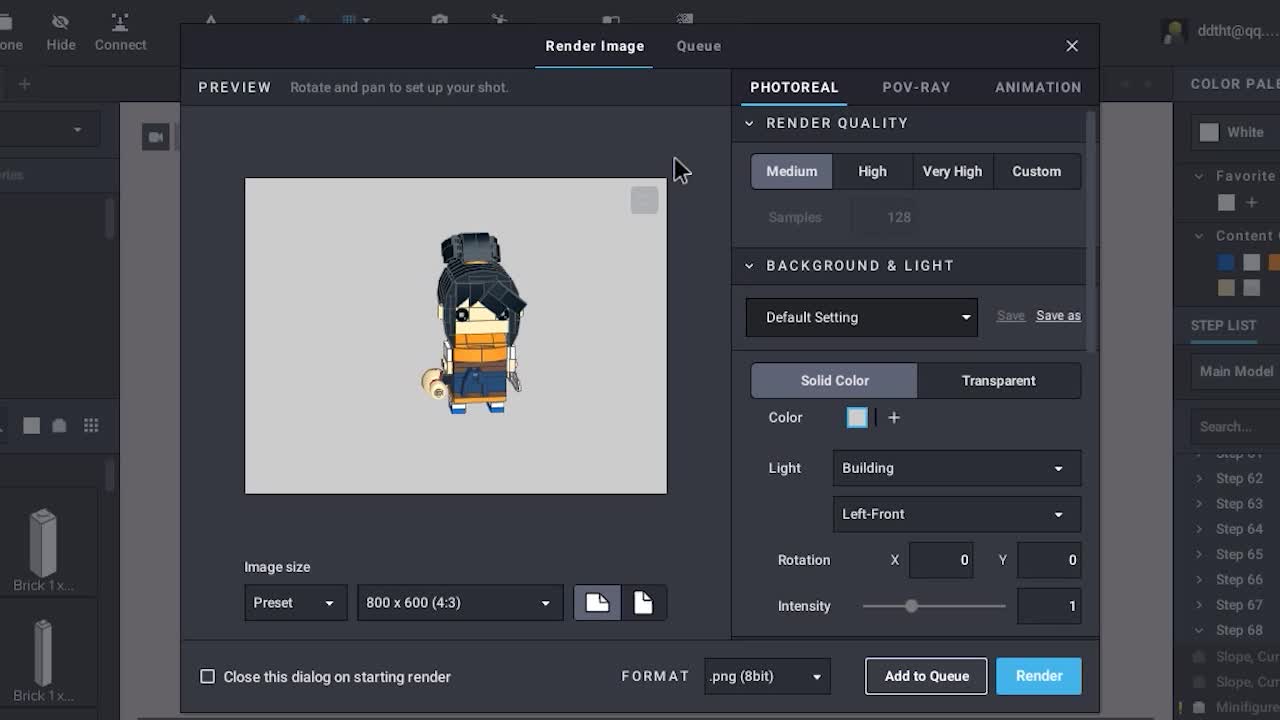This screenshot has width=1280, height=720.
Task: Set render quality to High
Action: [872, 171]
